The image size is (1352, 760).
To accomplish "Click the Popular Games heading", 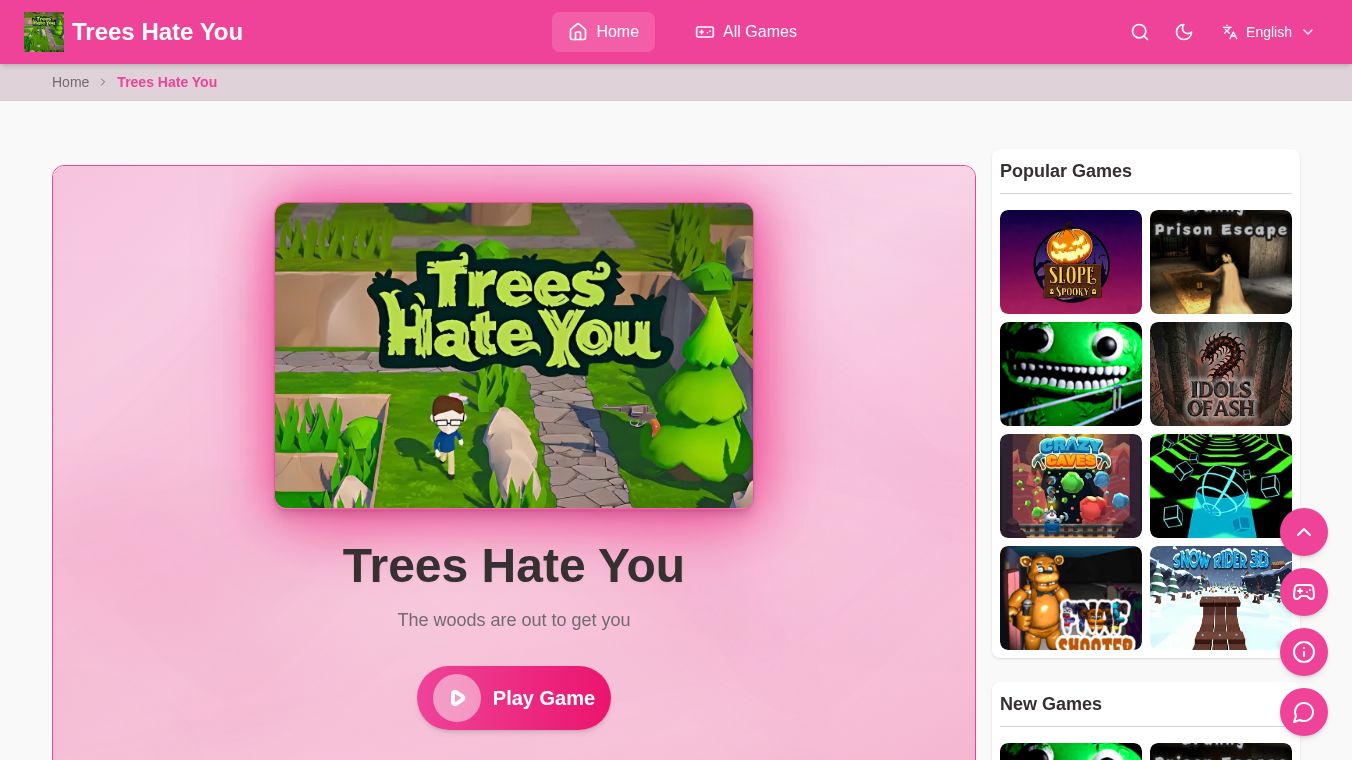I will 1066,171.
